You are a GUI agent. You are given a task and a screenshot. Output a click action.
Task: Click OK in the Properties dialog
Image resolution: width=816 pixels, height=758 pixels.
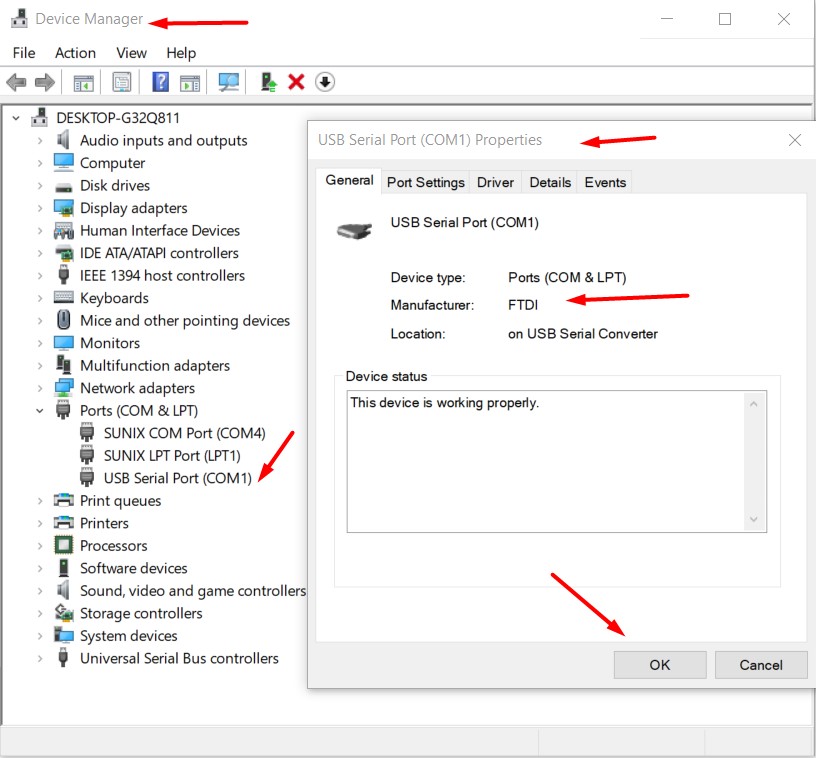click(x=660, y=665)
